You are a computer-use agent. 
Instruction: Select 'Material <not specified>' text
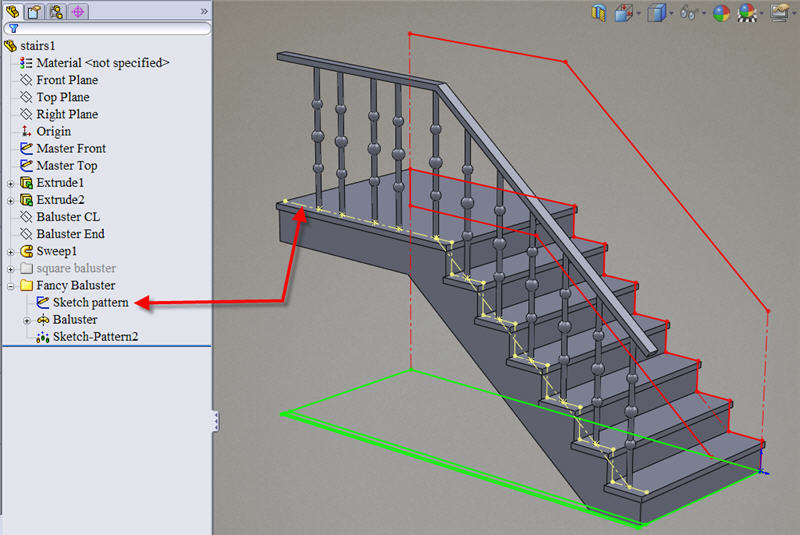click(103, 63)
